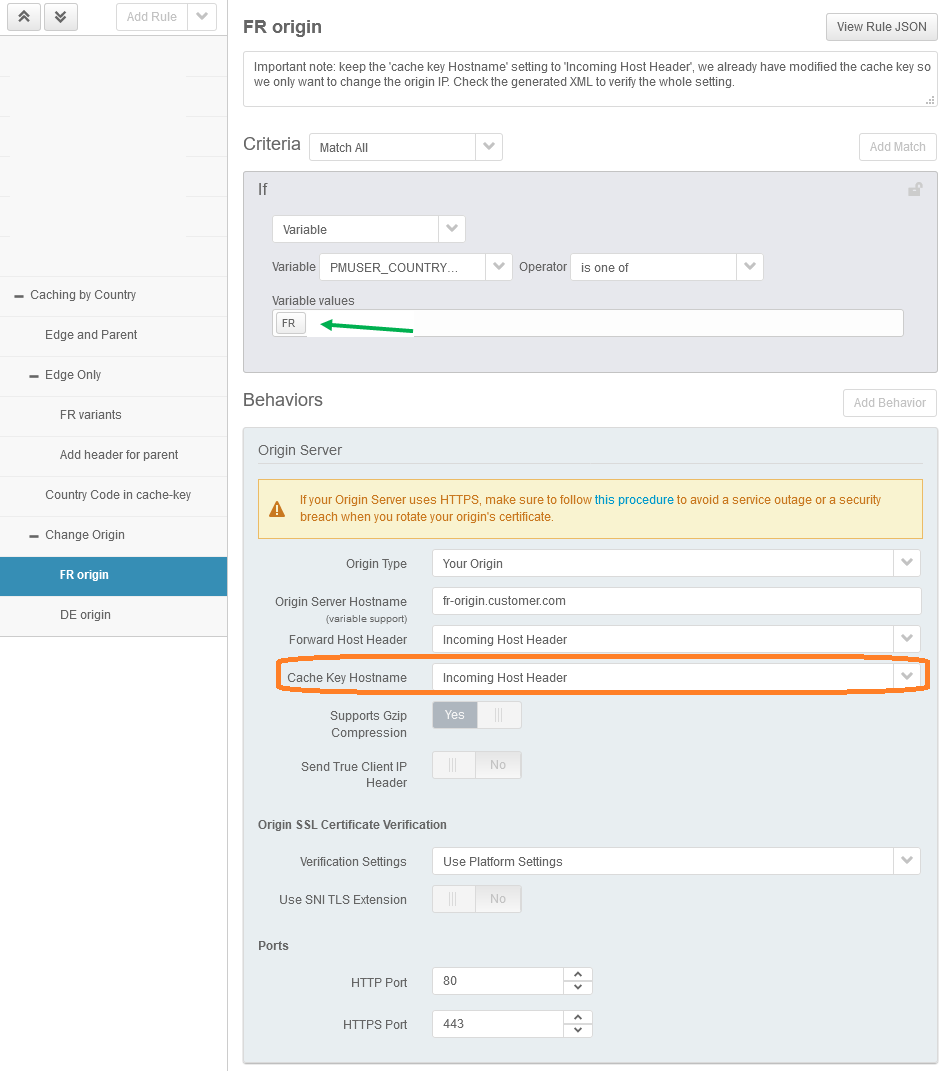The image size is (946, 1071).
Task: Click the View Rule JSON button
Action: [x=881, y=27]
